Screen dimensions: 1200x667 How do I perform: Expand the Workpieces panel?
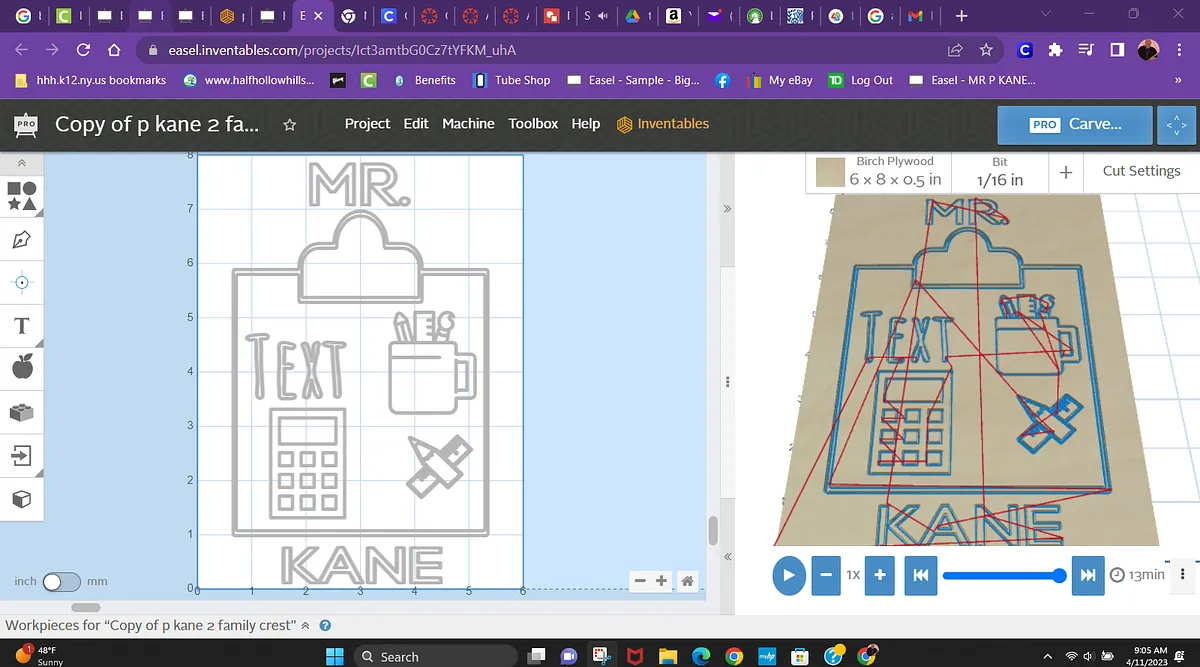(x=306, y=626)
